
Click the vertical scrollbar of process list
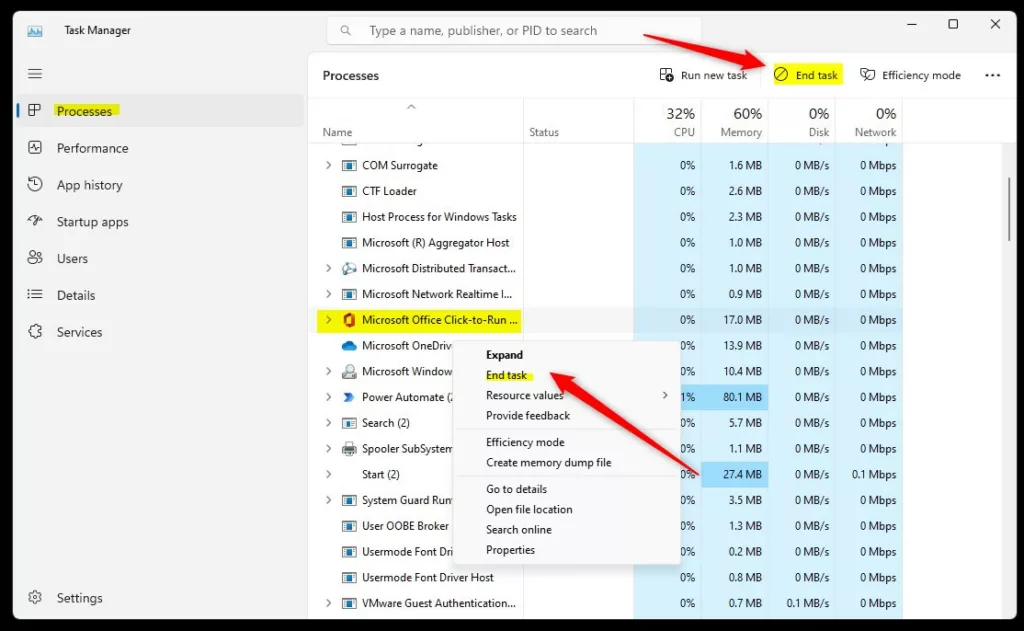(1009, 208)
